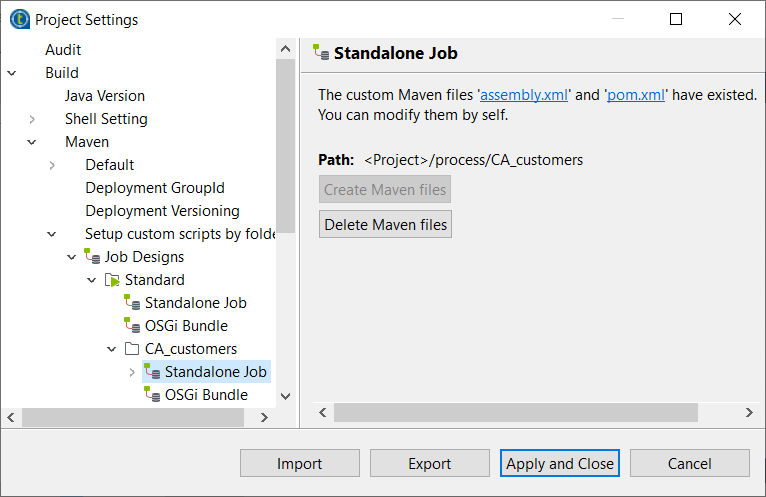Click the OSGi Bundle icon under Standard
This screenshot has height=497, width=766.
click(x=132, y=326)
